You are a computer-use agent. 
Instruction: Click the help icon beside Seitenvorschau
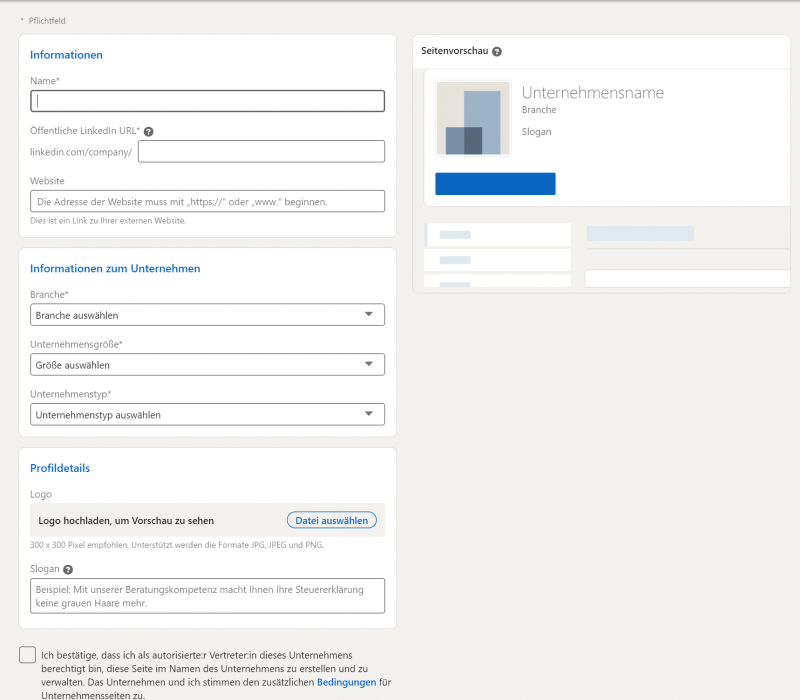click(x=497, y=52)
